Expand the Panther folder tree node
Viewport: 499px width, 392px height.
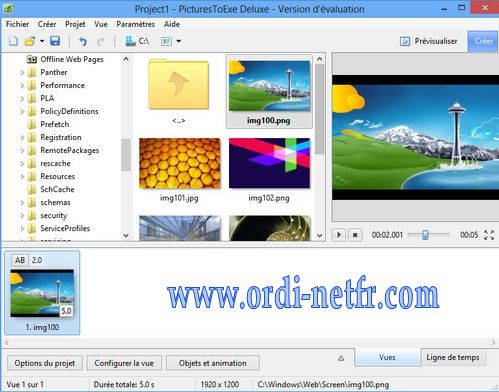[x=22, y=72]
